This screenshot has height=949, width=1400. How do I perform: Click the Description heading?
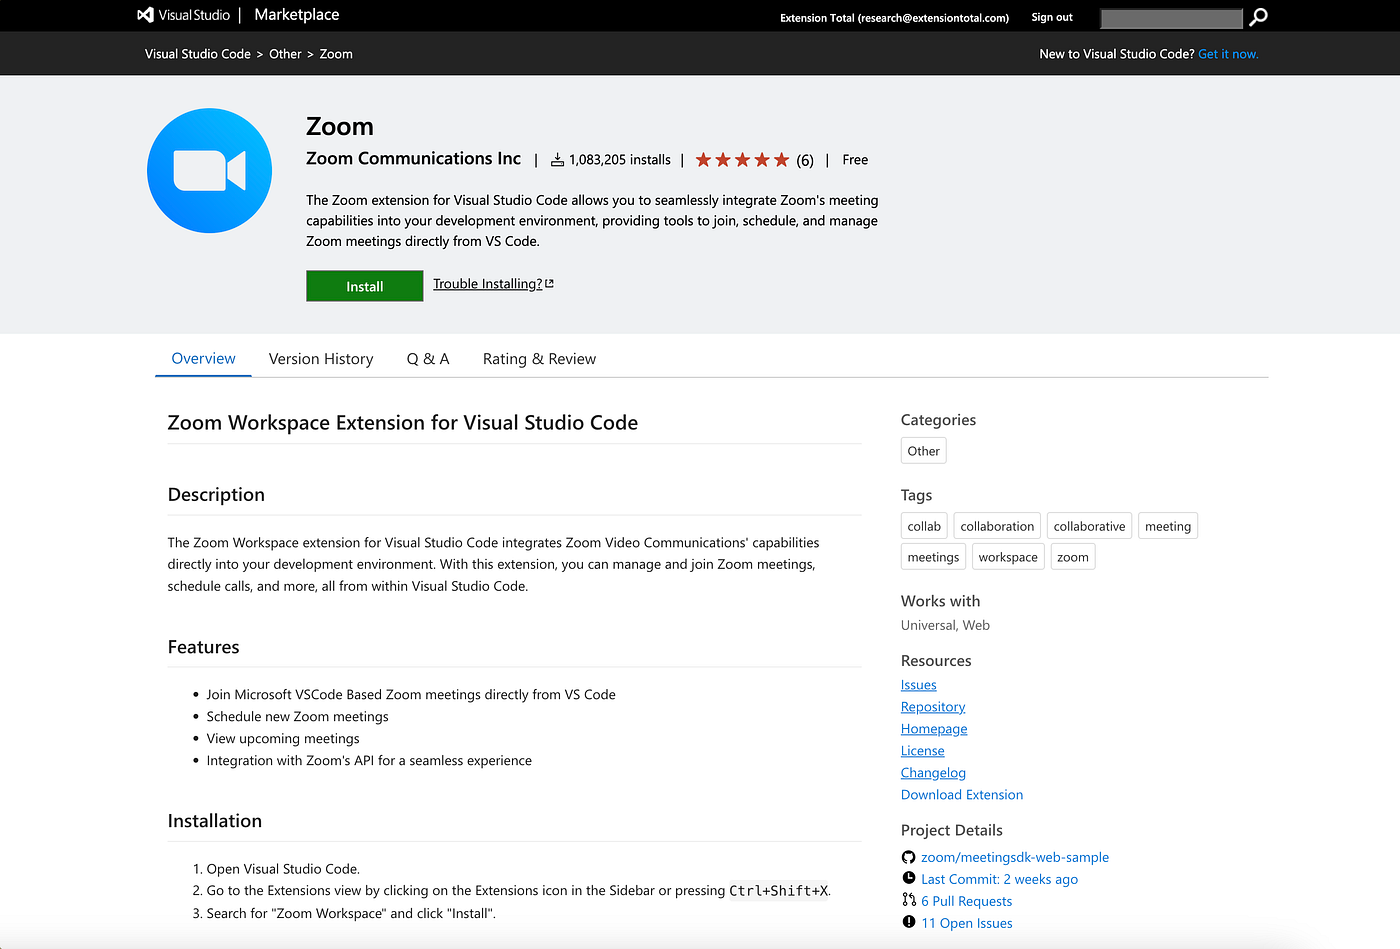(216, 495)
